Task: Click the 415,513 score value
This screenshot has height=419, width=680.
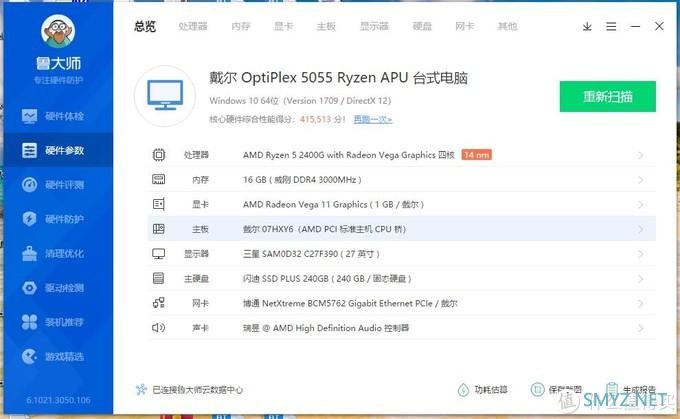Action: [x=315, y=119]
